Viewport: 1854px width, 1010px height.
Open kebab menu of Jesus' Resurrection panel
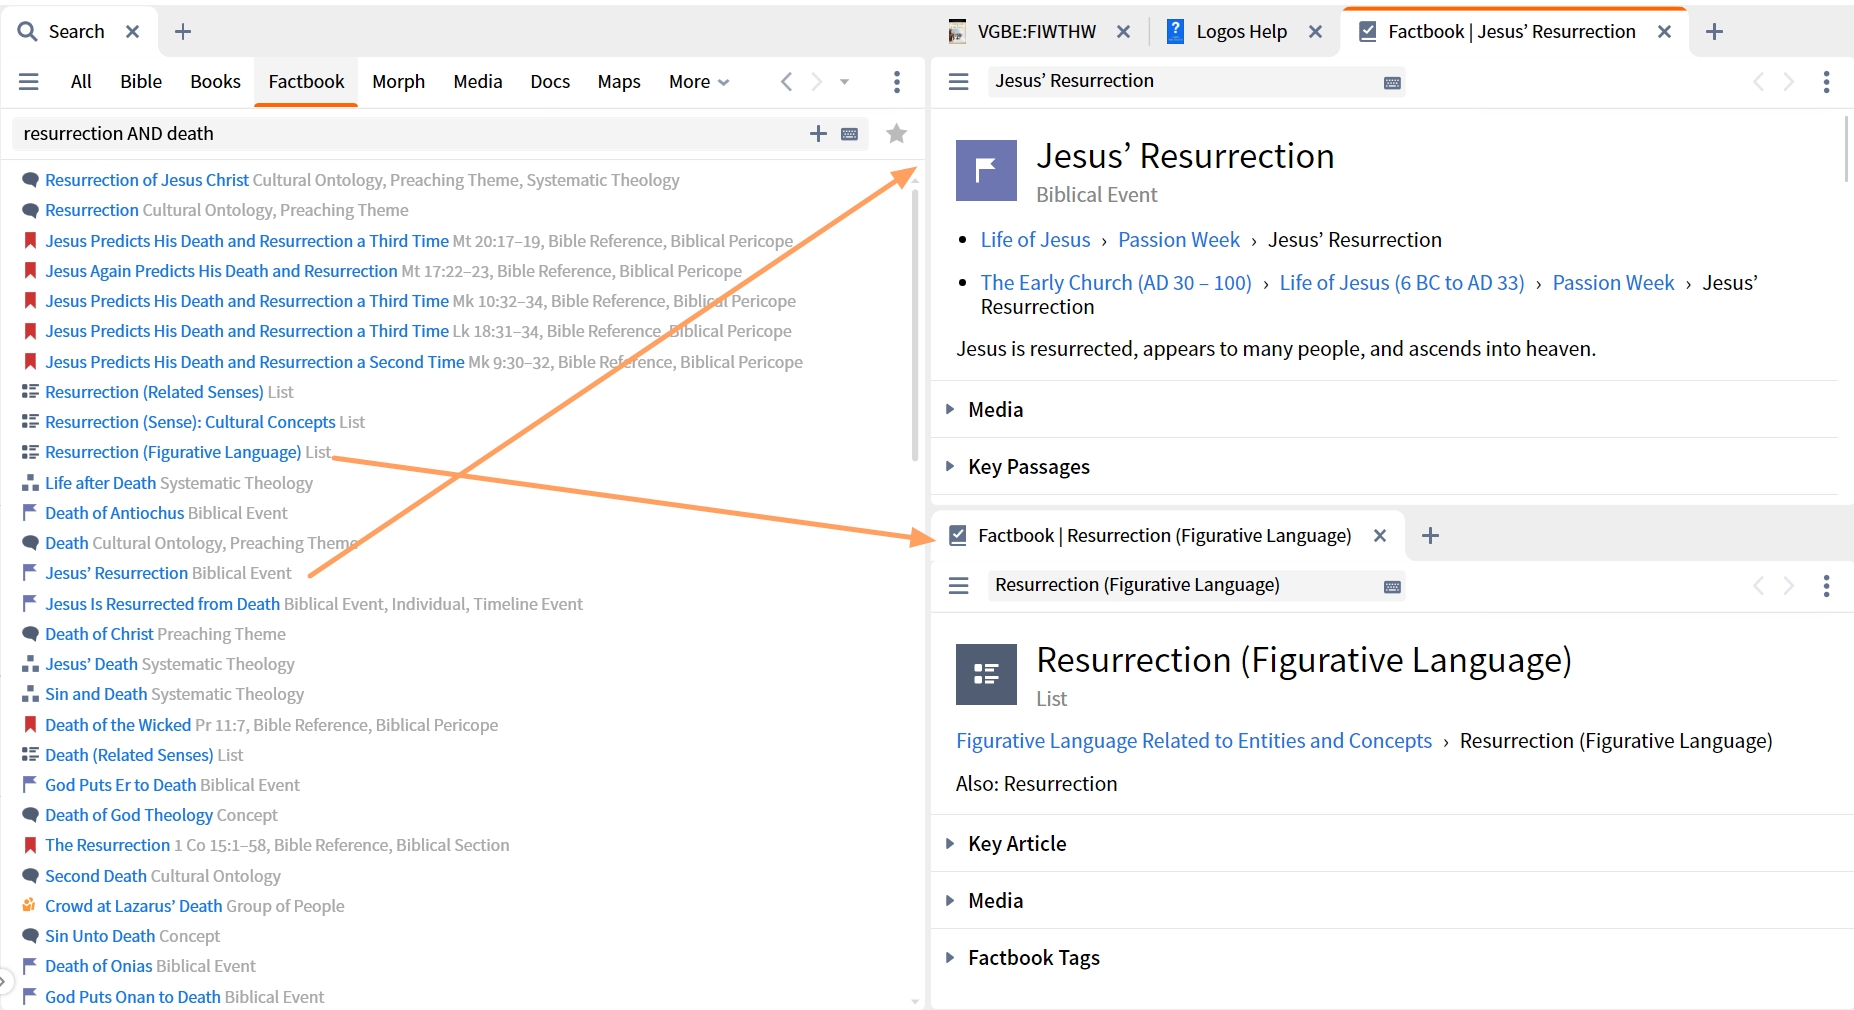pyautogui.click(x=1827, y=82)
